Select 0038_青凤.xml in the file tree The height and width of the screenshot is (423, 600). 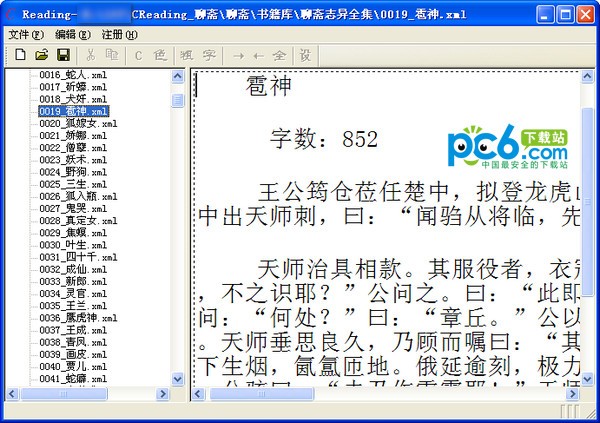tap(73, 342)
